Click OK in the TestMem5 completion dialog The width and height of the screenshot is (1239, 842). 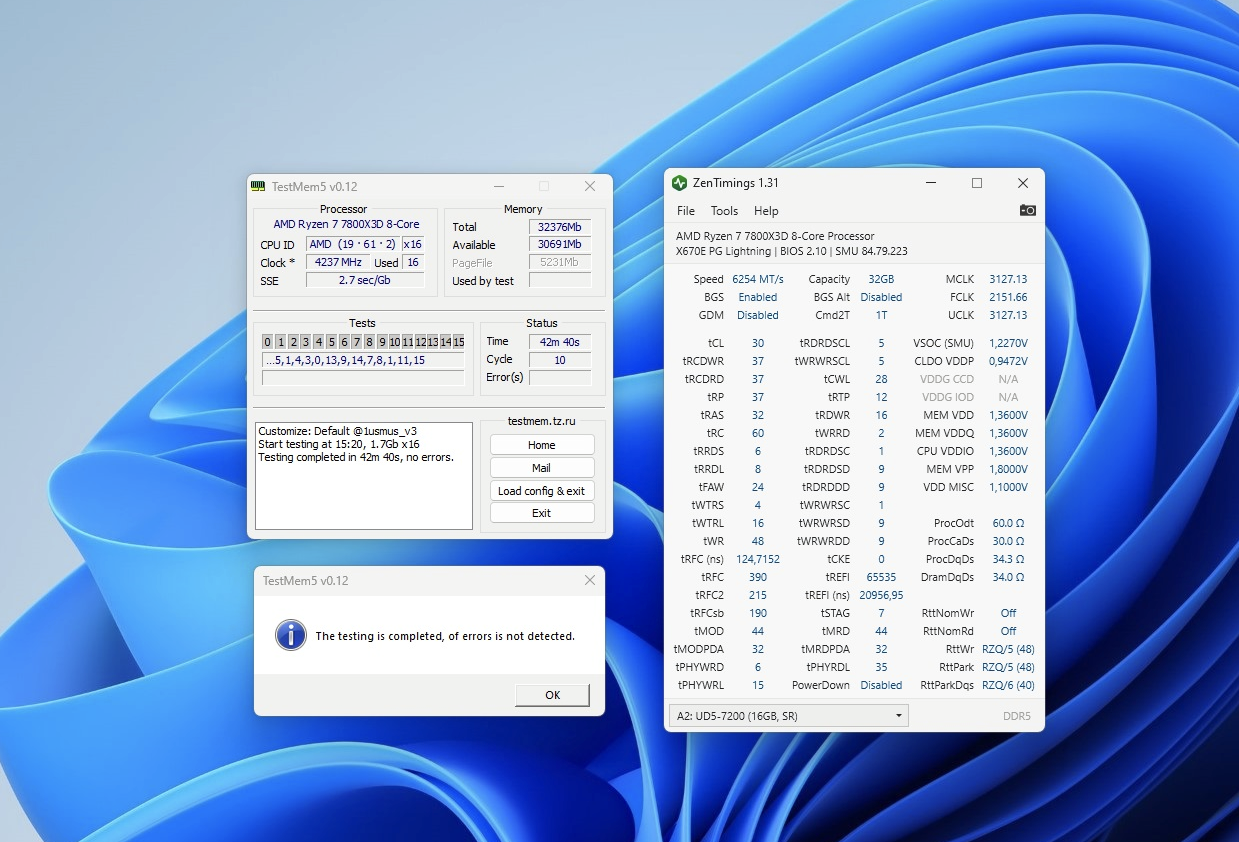[x=552, y=695]
